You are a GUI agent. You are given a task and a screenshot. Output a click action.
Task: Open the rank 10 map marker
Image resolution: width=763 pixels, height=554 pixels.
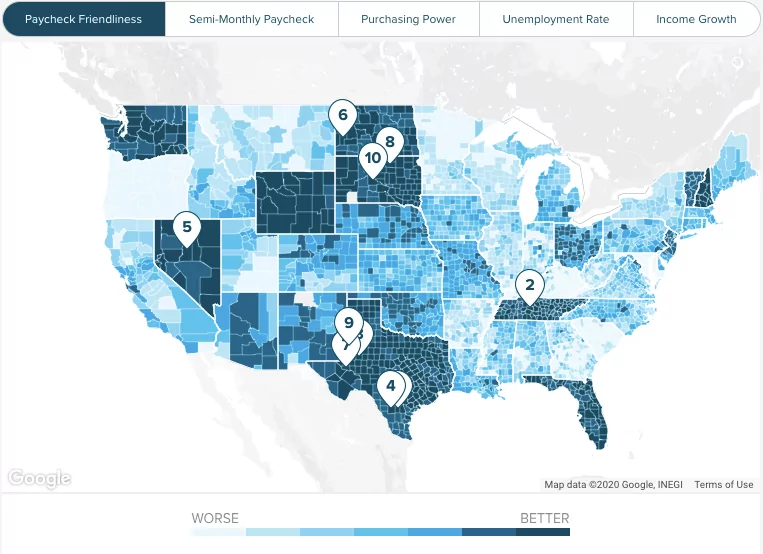tap(372, 158)
